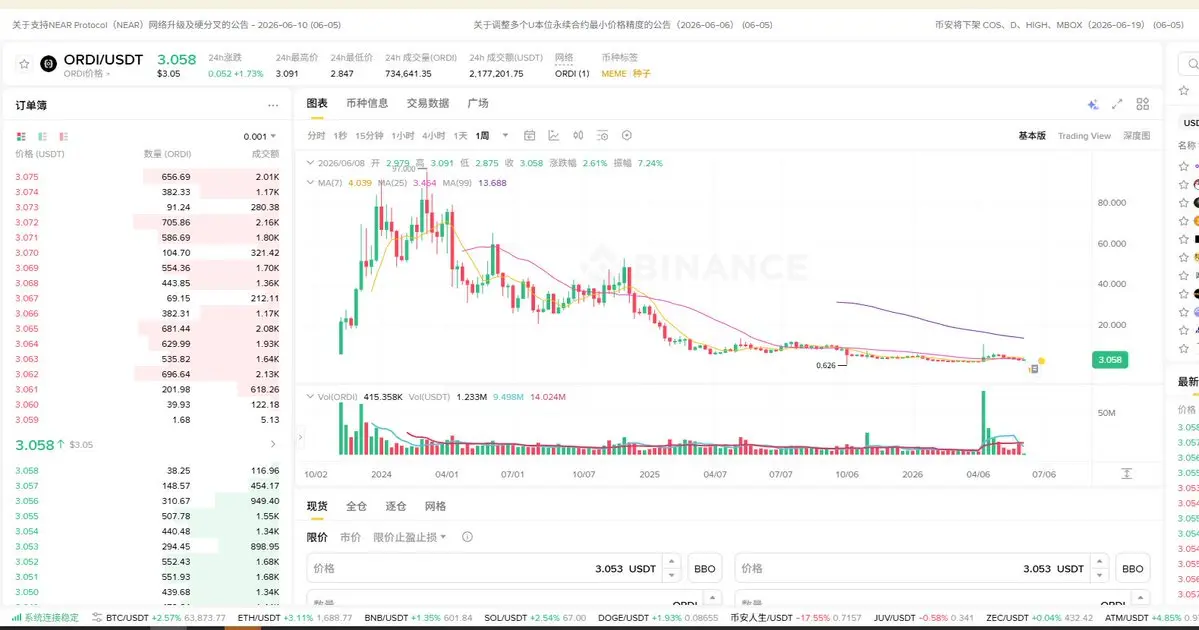
Task: Open the chart layout grid icon
Action: tap(1142, 104)
